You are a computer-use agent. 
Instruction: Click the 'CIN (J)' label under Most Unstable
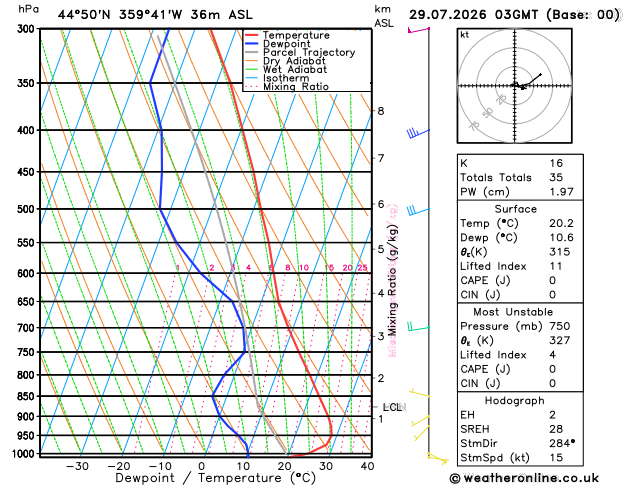[x=480, y=383]
